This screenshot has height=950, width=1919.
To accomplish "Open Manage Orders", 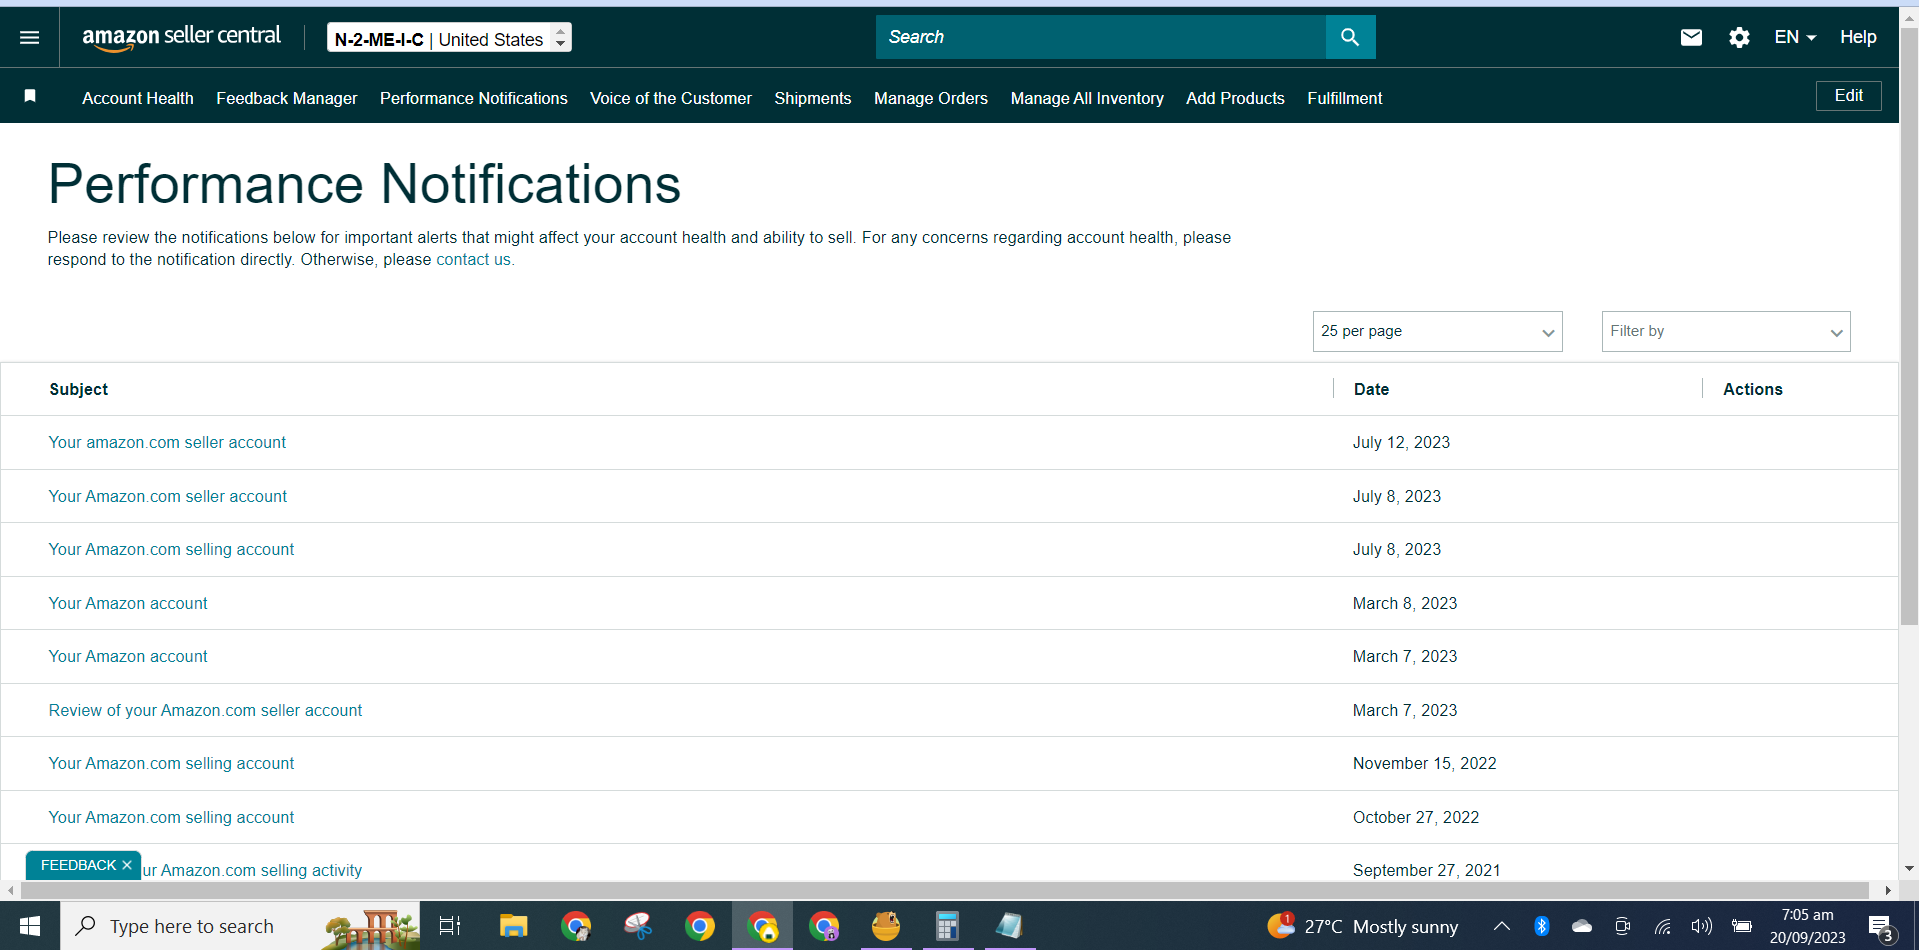I will click(931, 98).
